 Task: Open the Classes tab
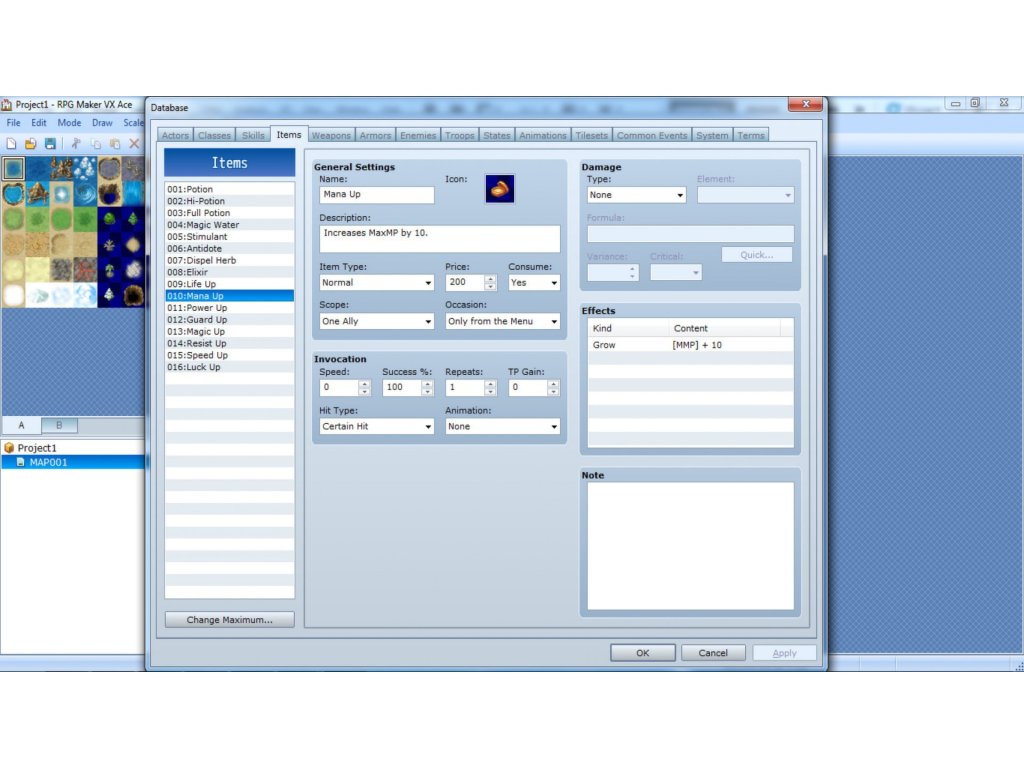(214, 135)
